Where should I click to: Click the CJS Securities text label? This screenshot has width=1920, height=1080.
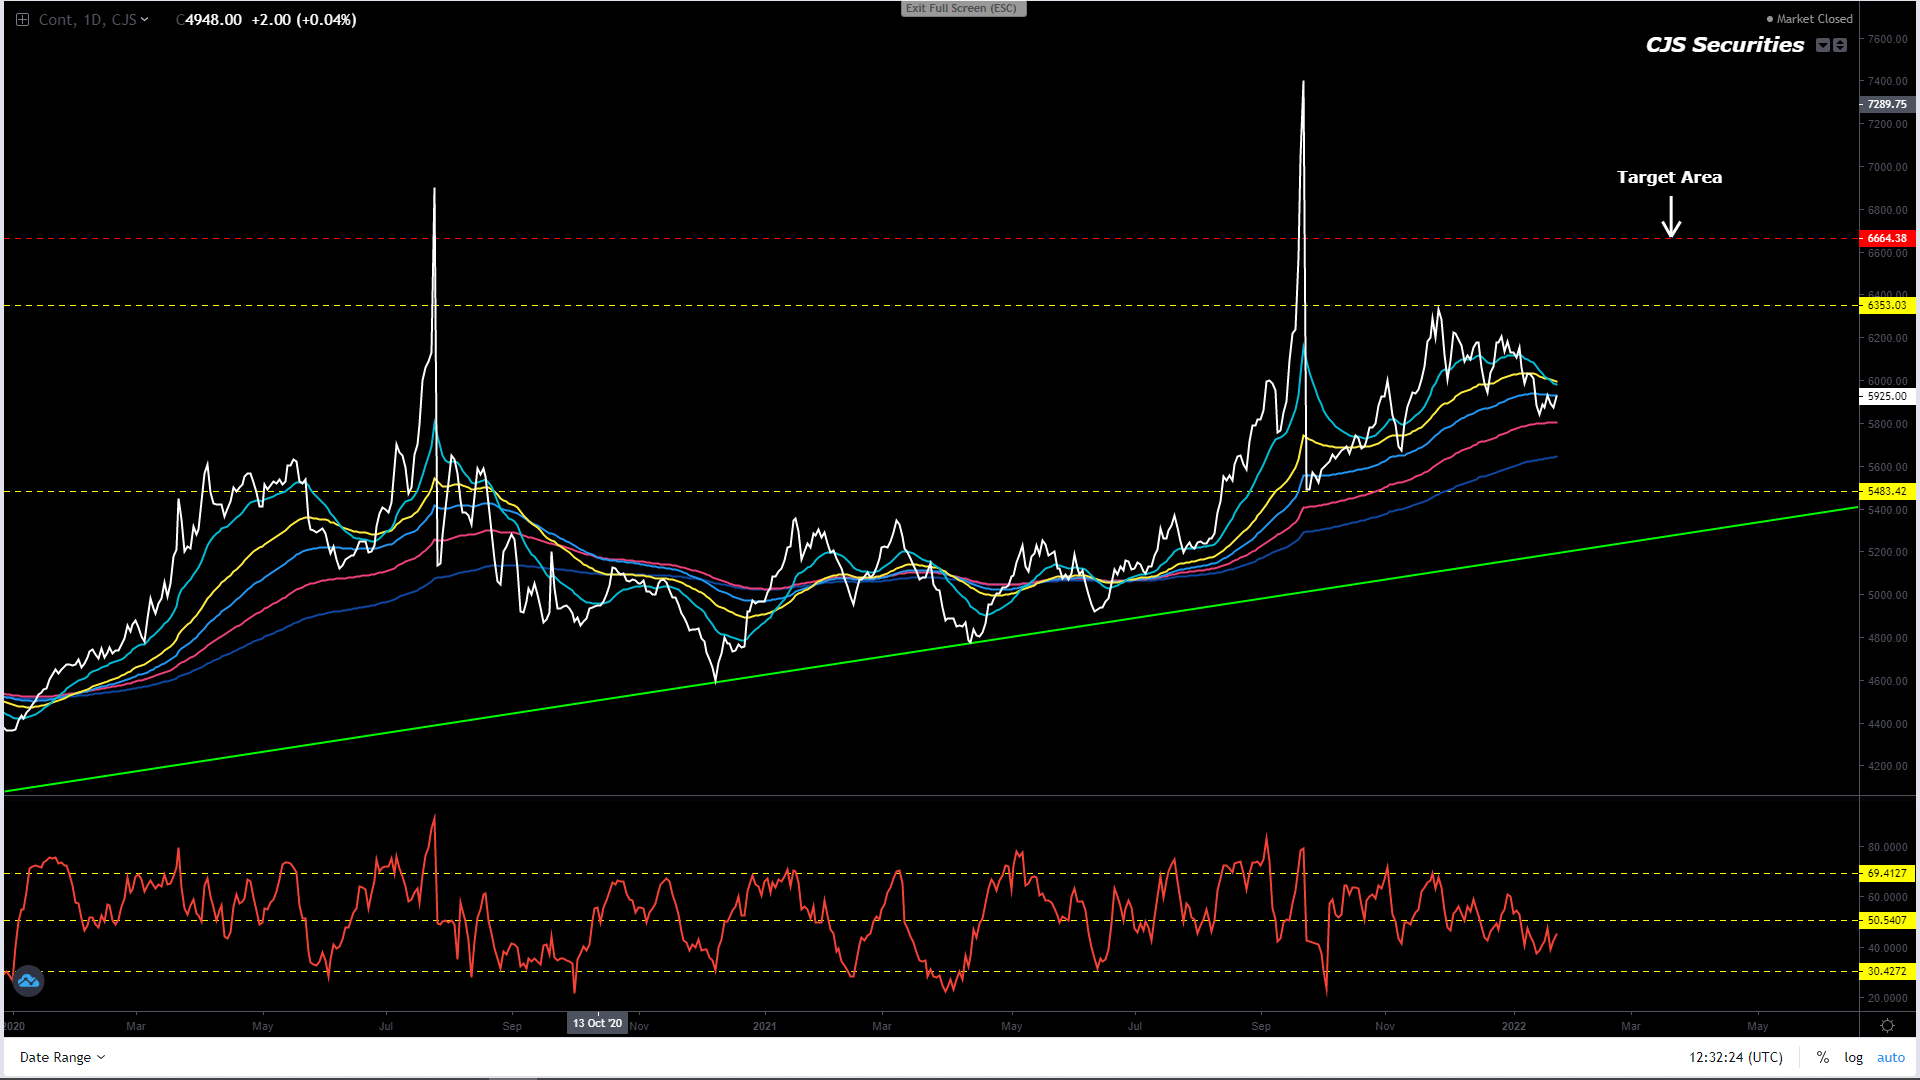[1725, 45]
